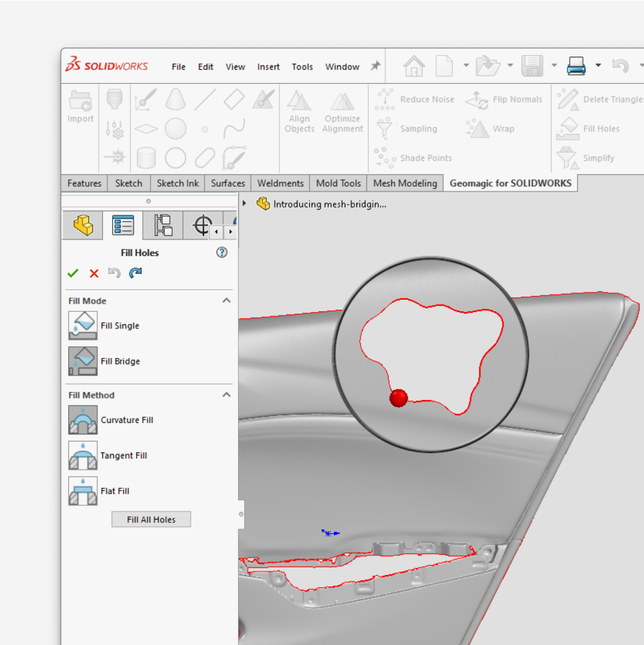The width and height of the screenshot is (644, 645).
Task: Open the File menu
Action: pyautogui.click(x=178, y=67)
